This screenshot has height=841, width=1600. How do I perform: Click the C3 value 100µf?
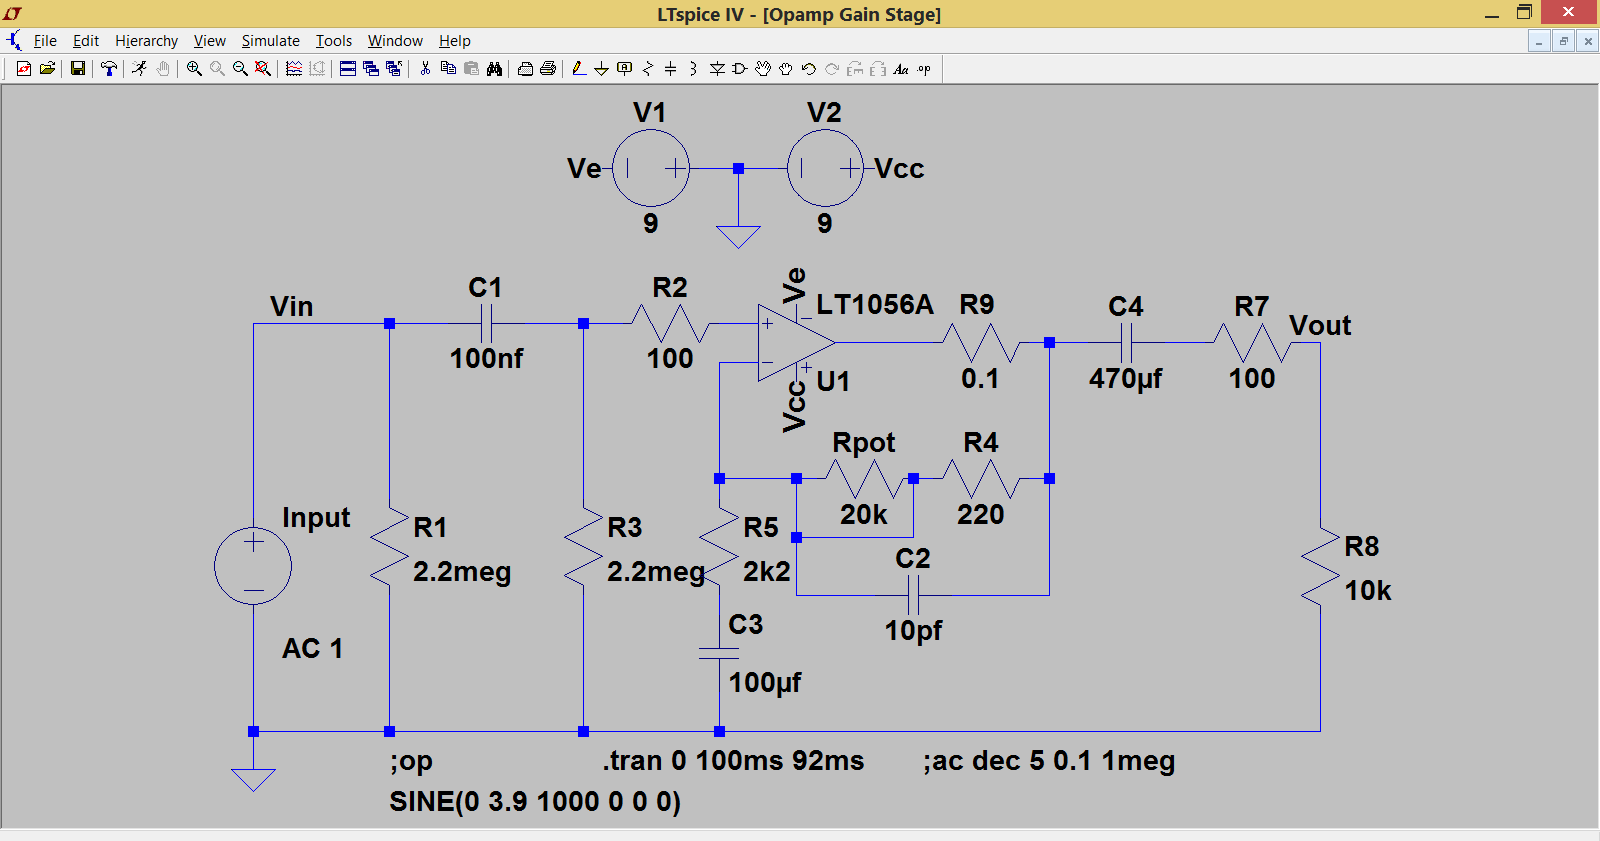pos(765,683)
